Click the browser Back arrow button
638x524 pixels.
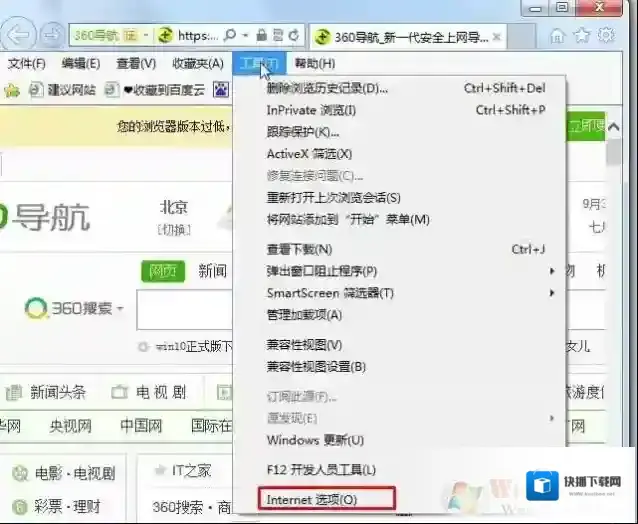[x=16, y=36]
